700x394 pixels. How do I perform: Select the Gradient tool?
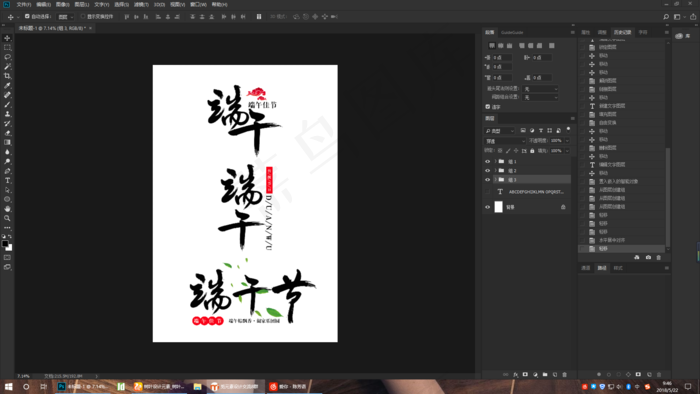(7, 142)
